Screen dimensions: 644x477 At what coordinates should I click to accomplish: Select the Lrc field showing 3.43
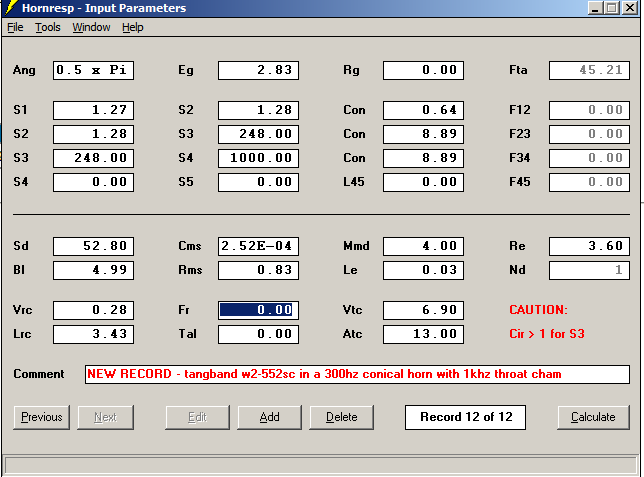pyautogui.click(x=93, y=334)
